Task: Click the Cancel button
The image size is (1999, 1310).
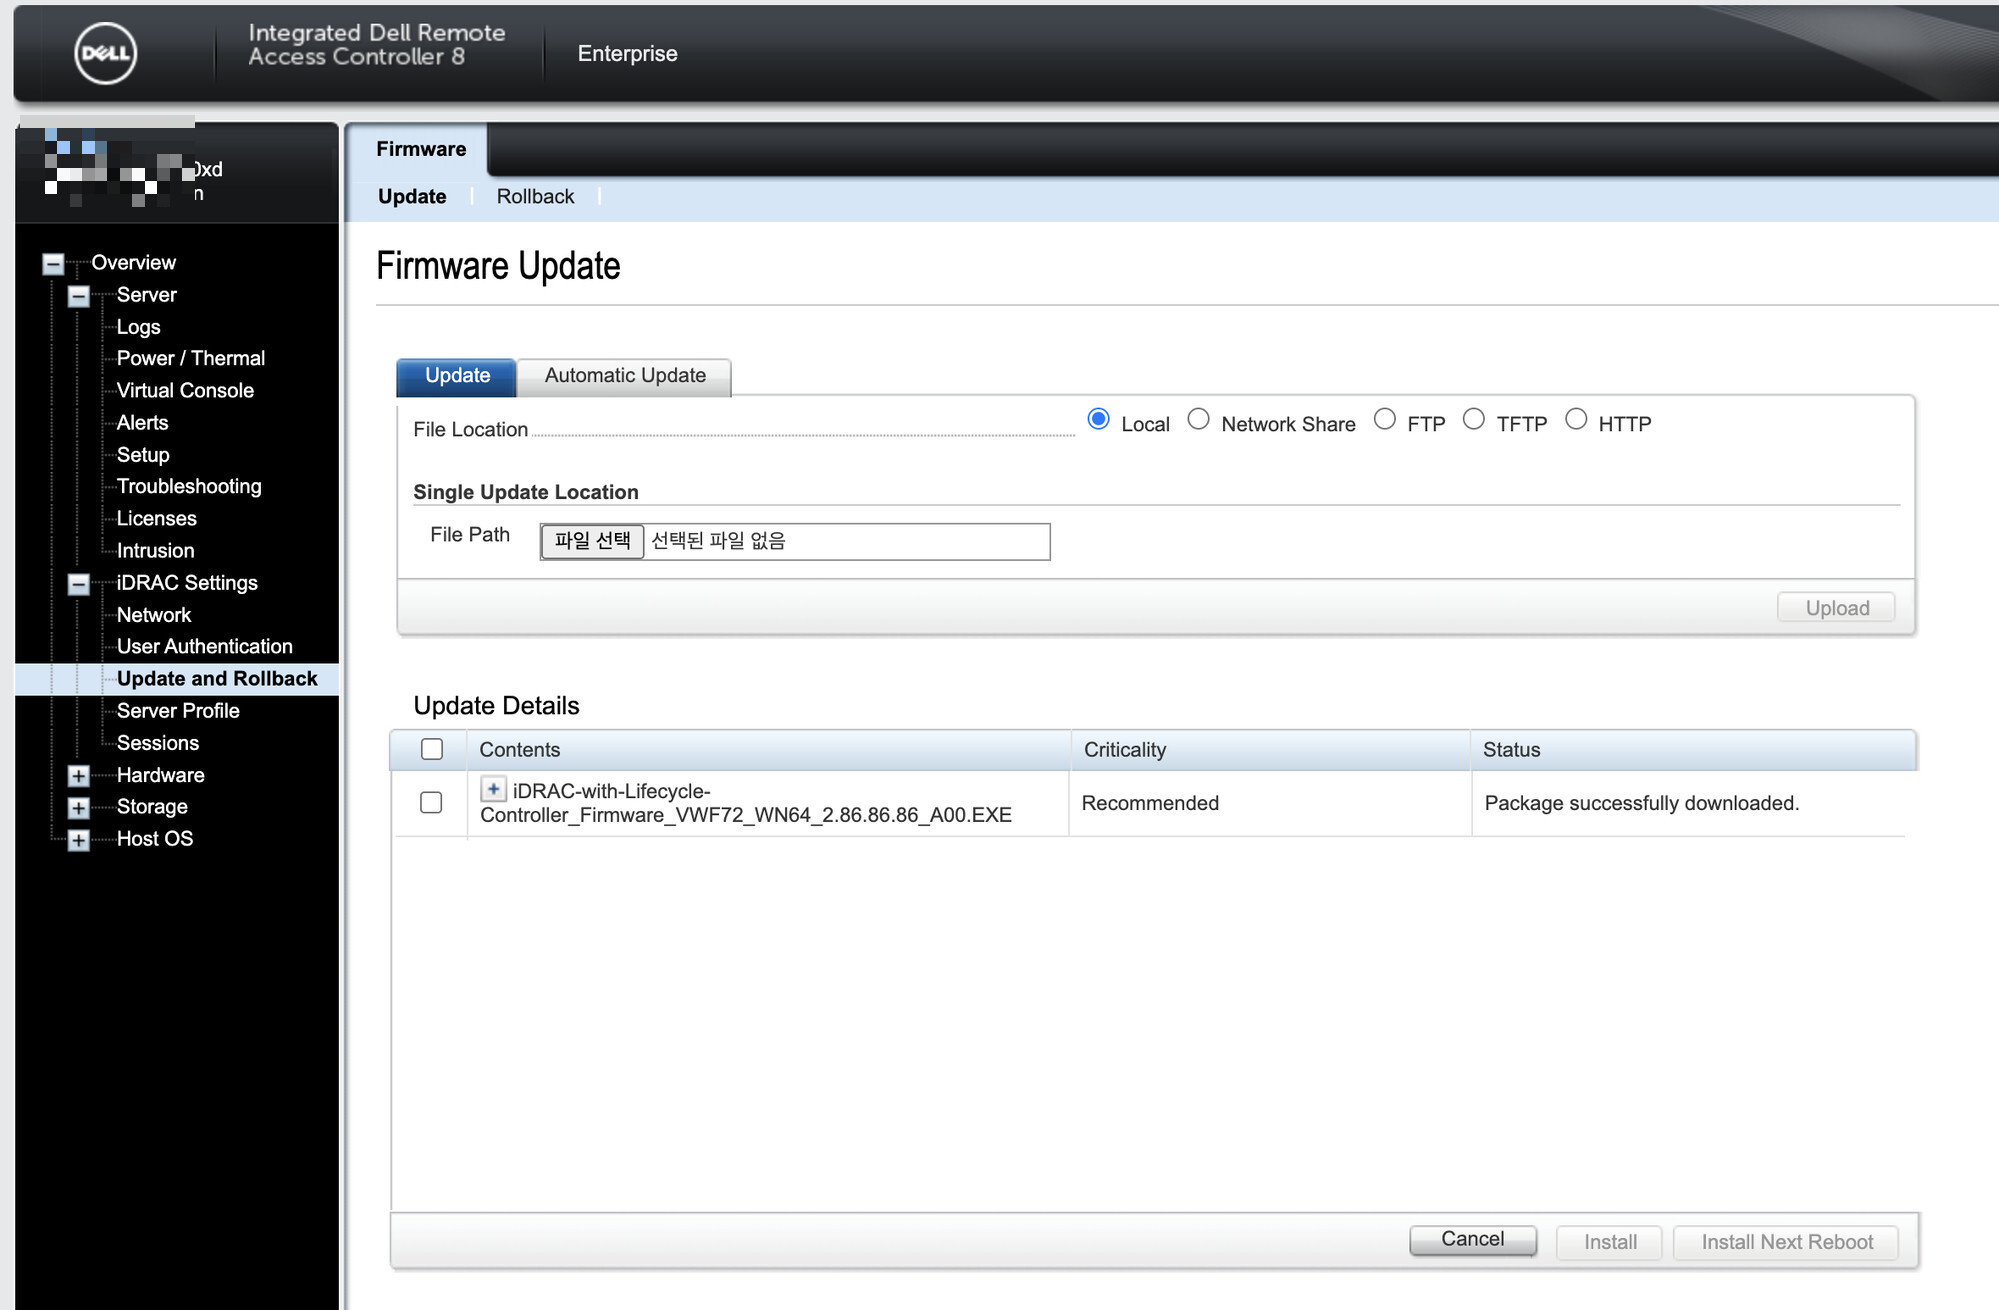Action: click(x=1472, y=1240)
